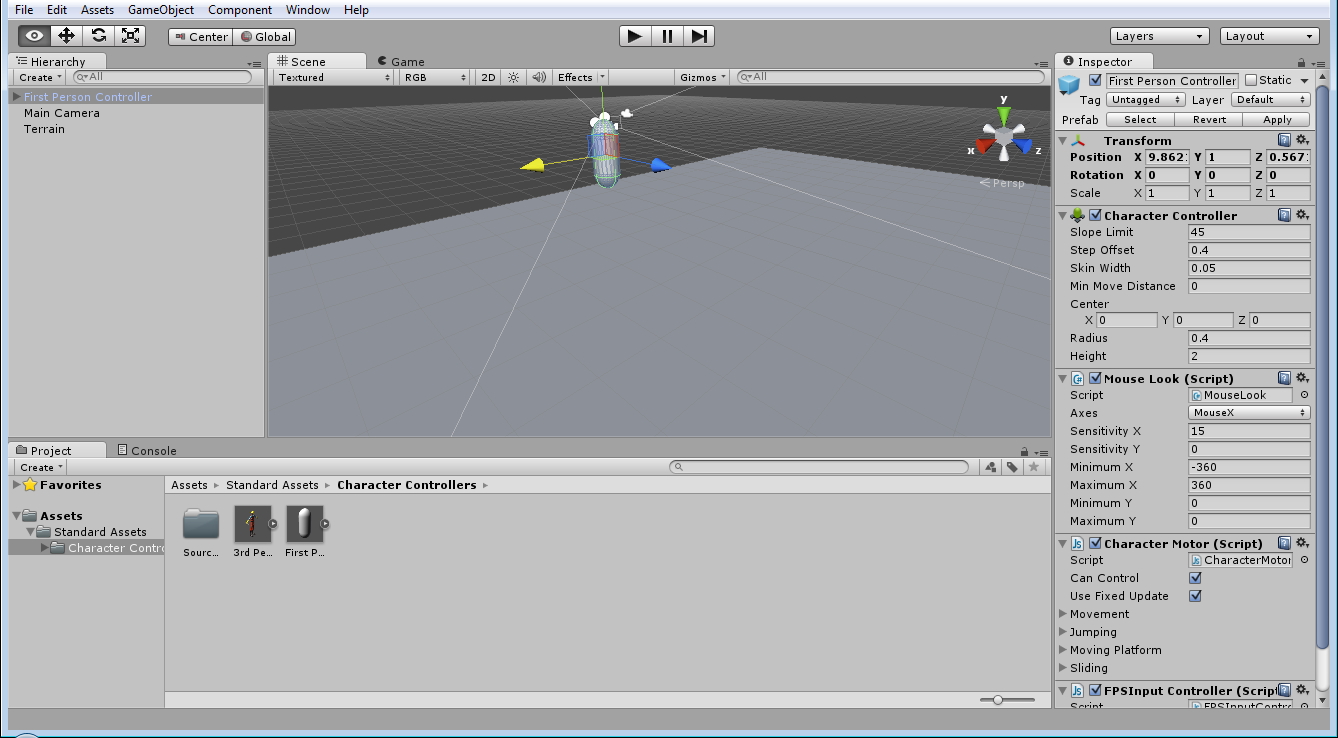1338x738 pixels.
Task: Uncheck Can Control in Character Motor
Action: (x=1195, y=578)
